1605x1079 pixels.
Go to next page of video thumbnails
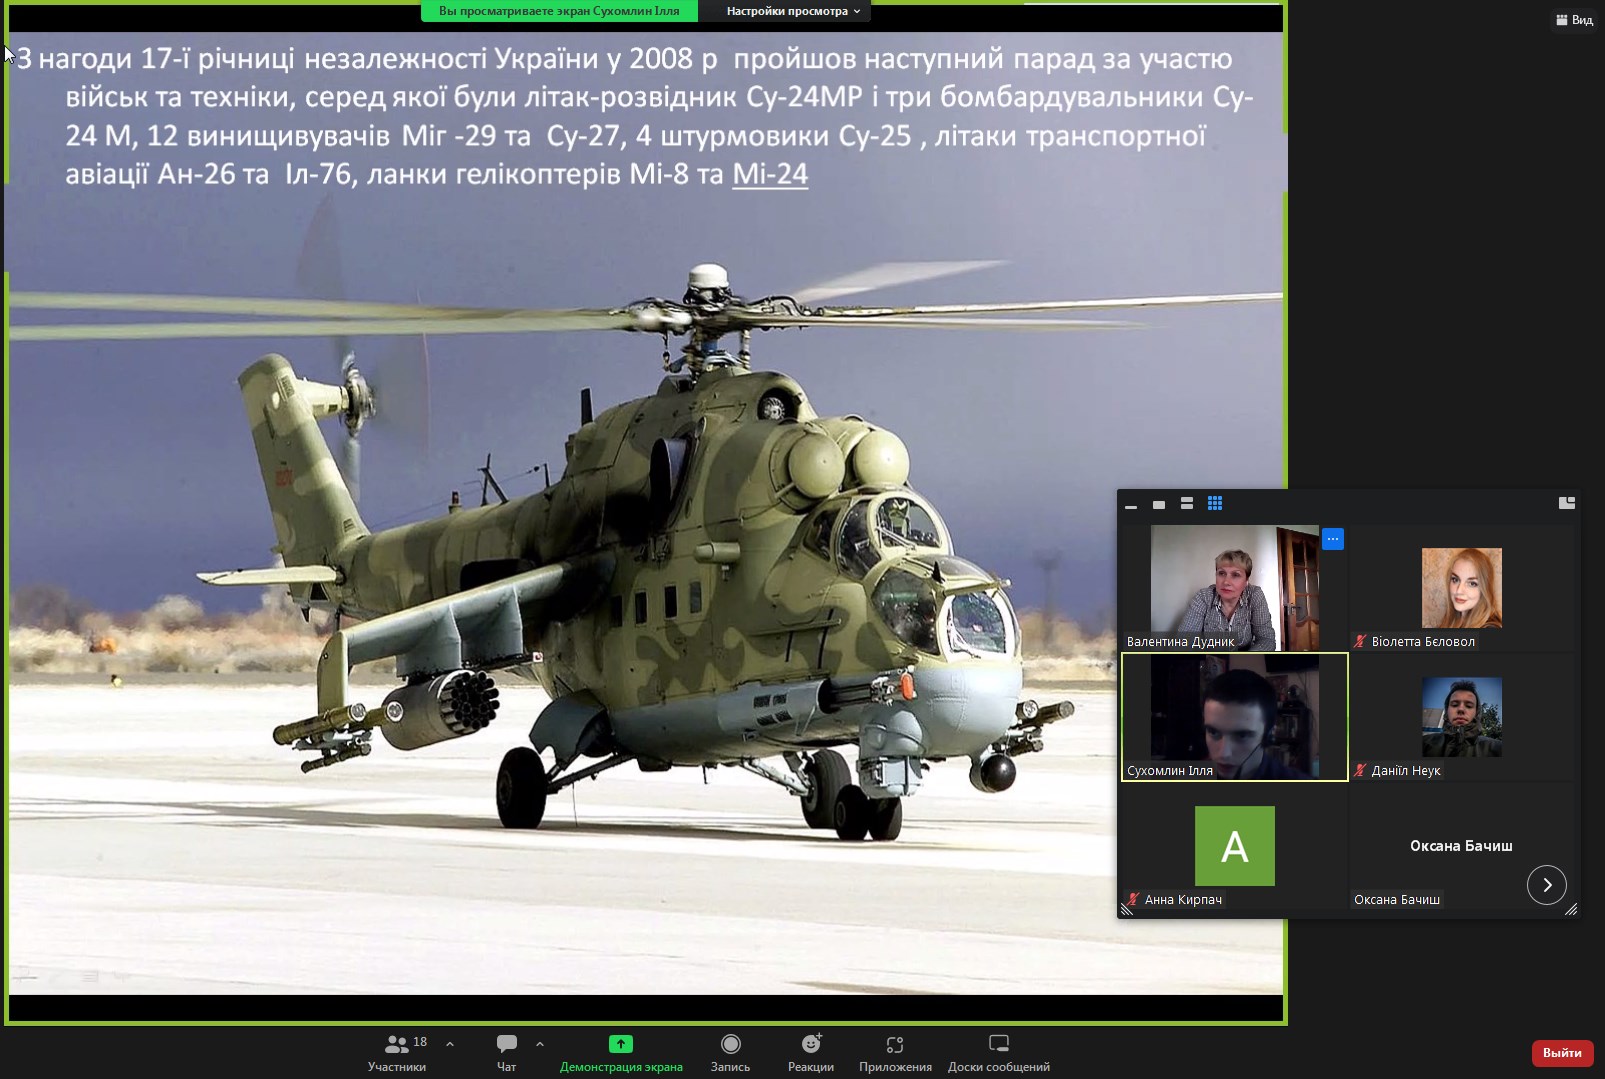click(x=1546, y=885)
